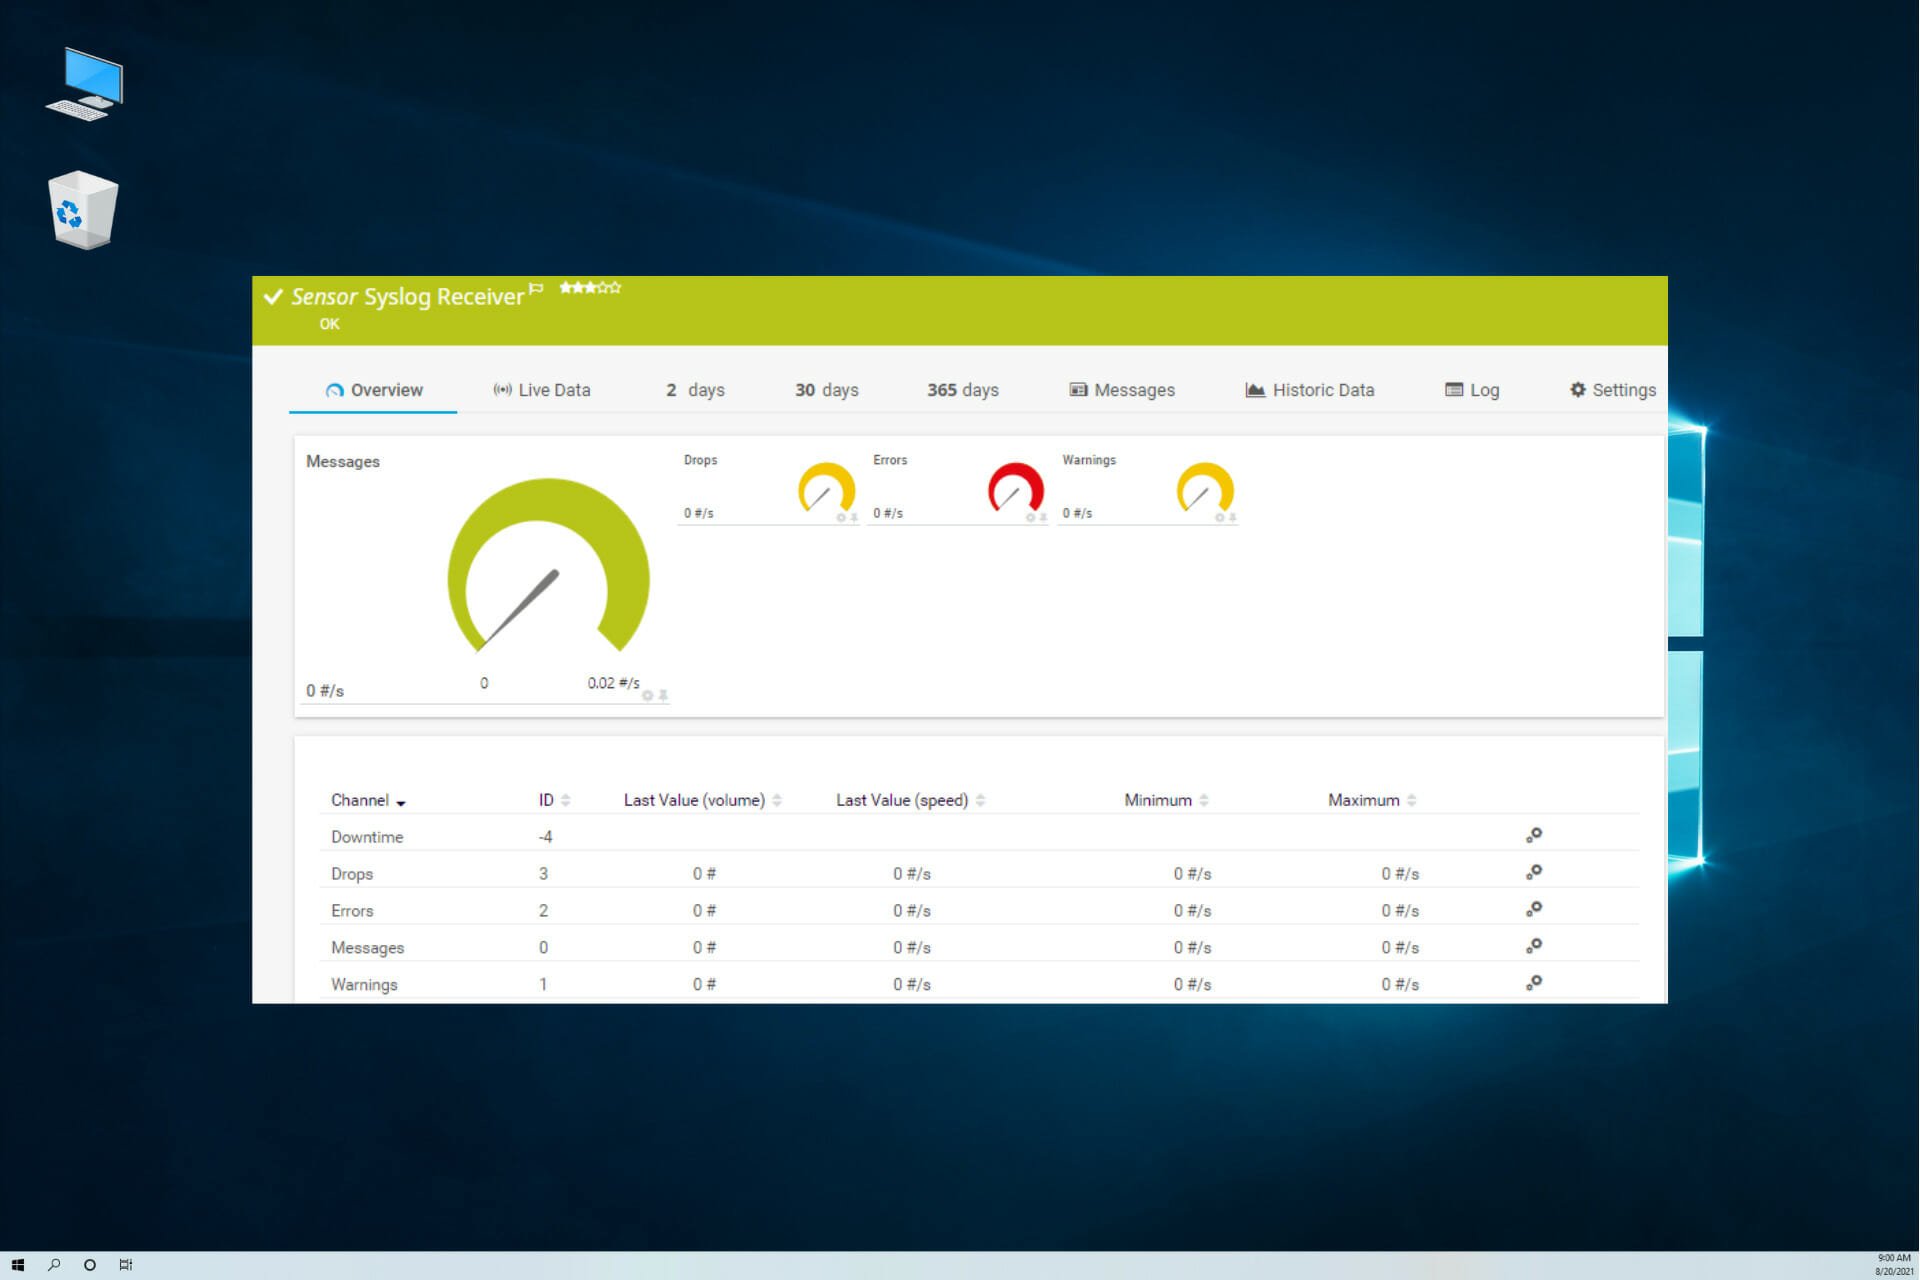Open the Recycle Bin desktop icon

pyautogui.click(x=83, y=210)
